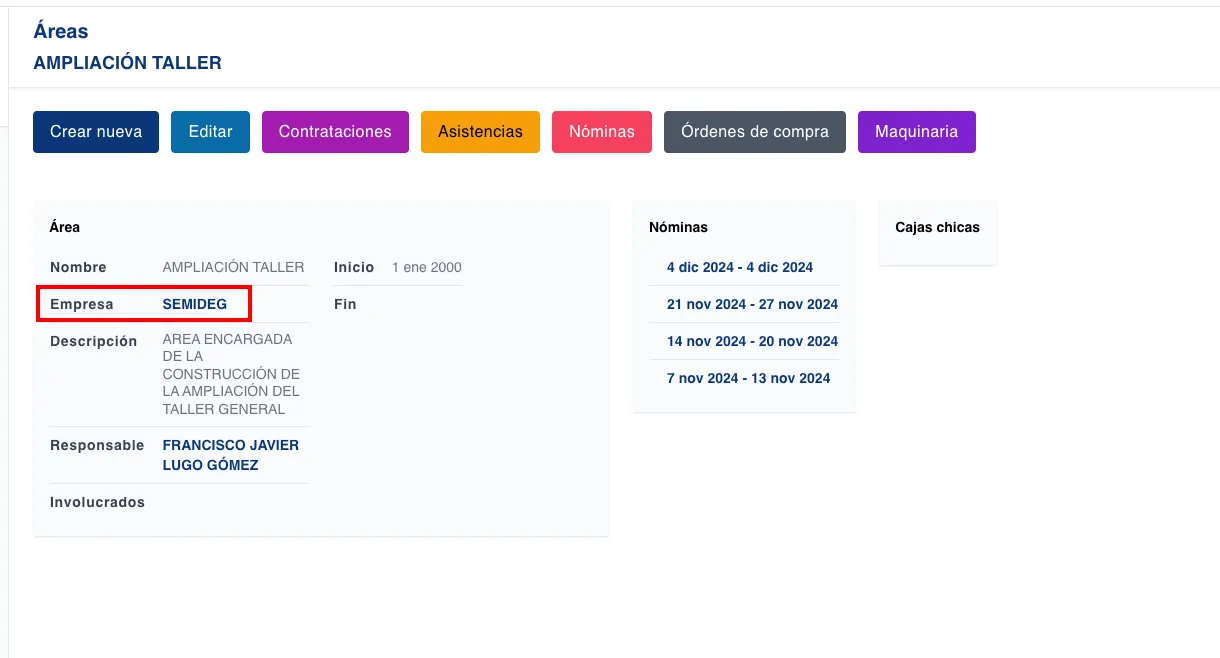Go to Asistencias
Image resolution: width=1220 pixels, height=658 pixels.
pyautogui.click(x=480, y=132)
